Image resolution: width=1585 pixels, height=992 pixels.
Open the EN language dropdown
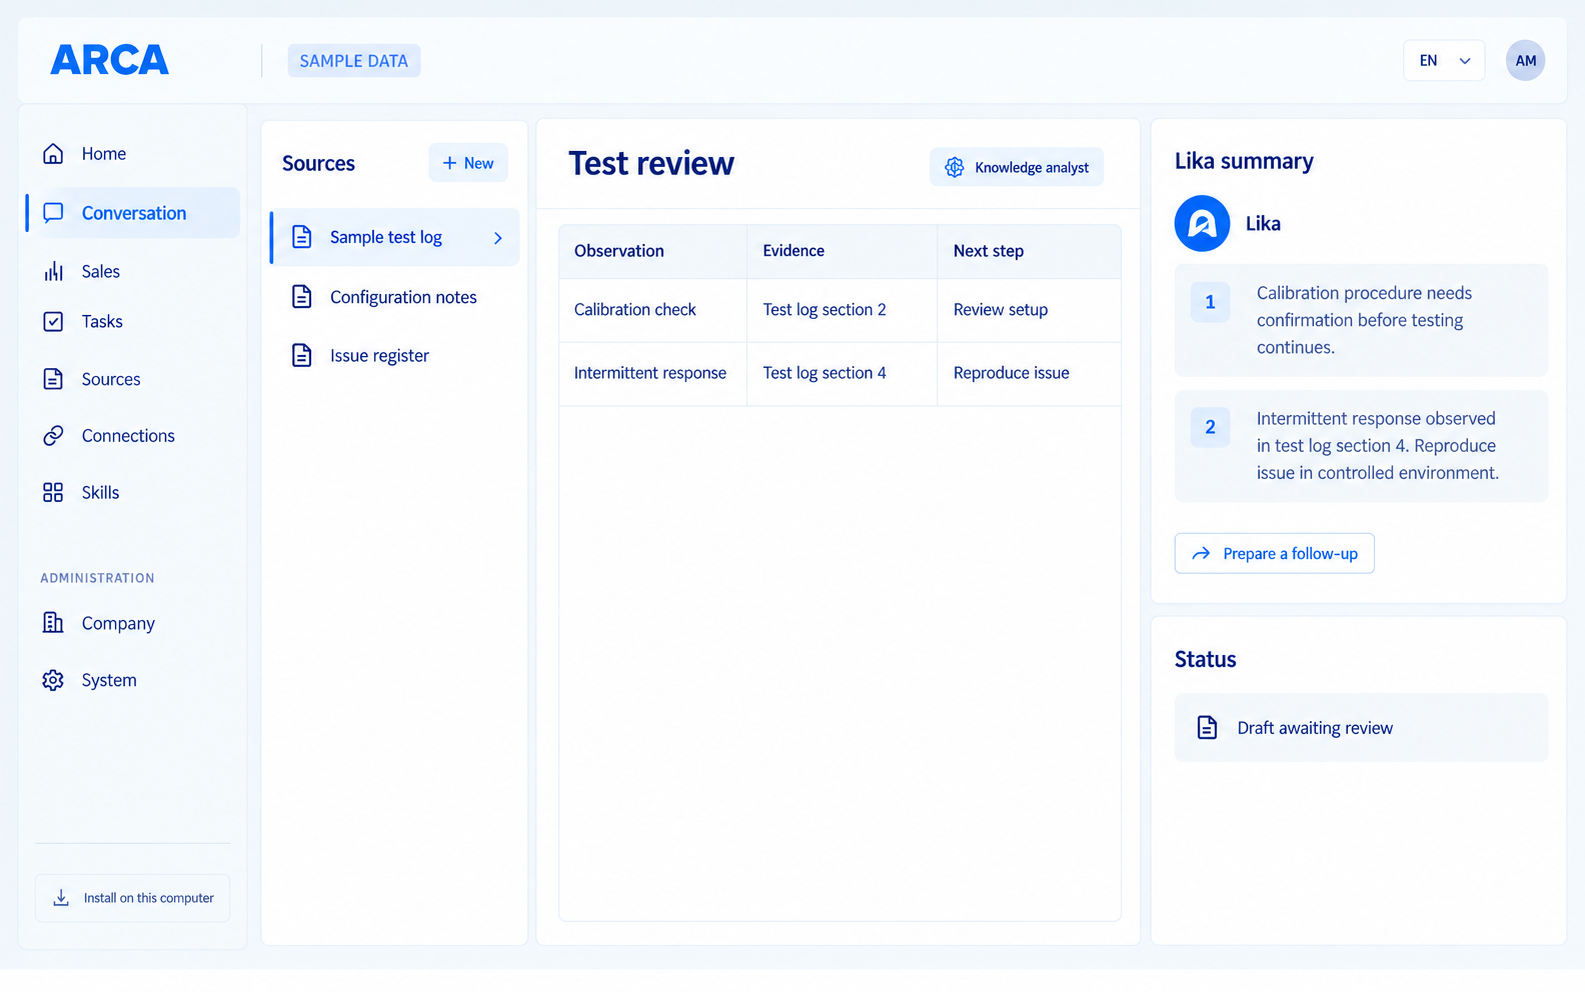1444,60
